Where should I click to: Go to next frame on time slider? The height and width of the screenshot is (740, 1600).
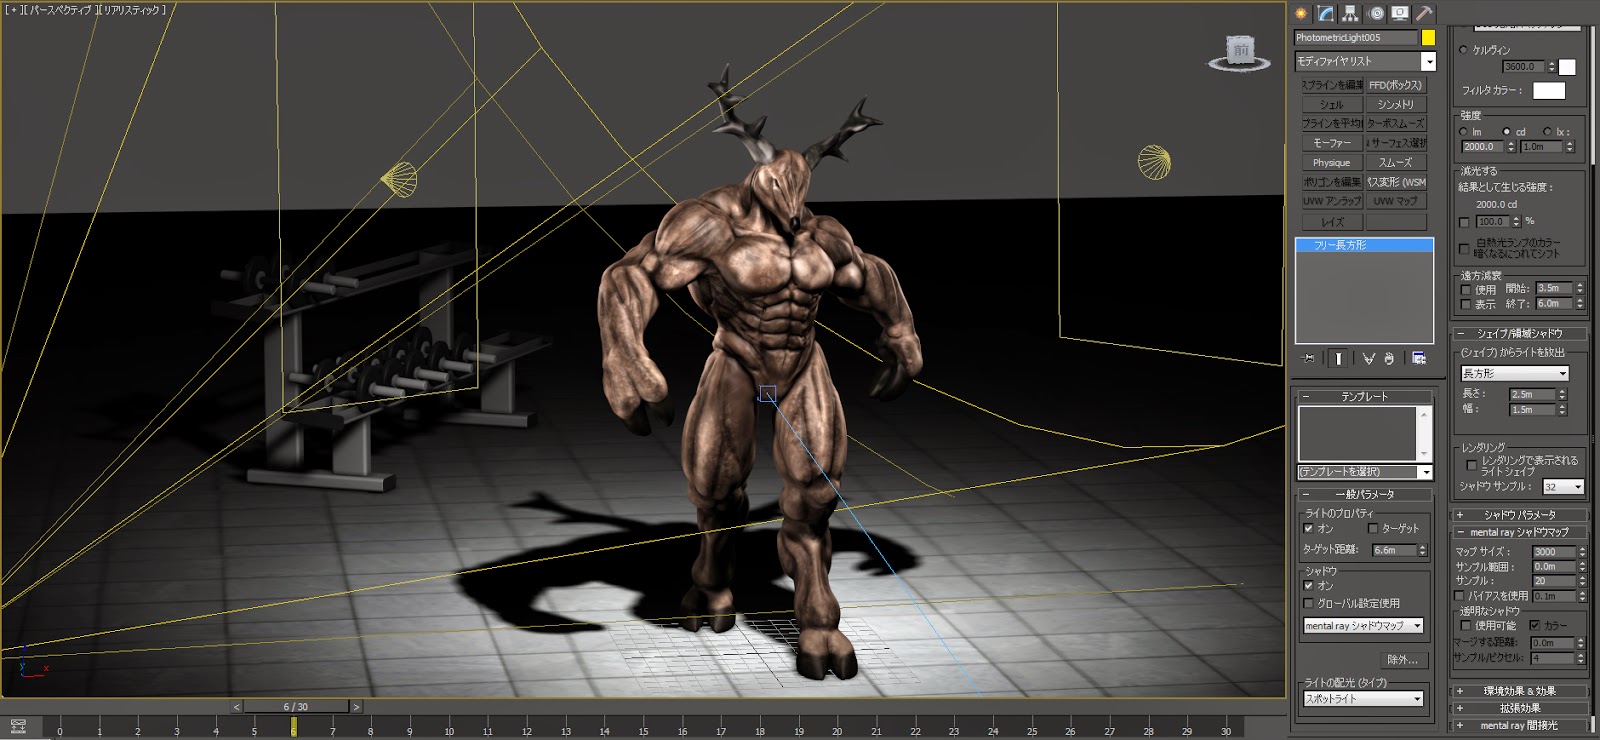pos(355,707)
